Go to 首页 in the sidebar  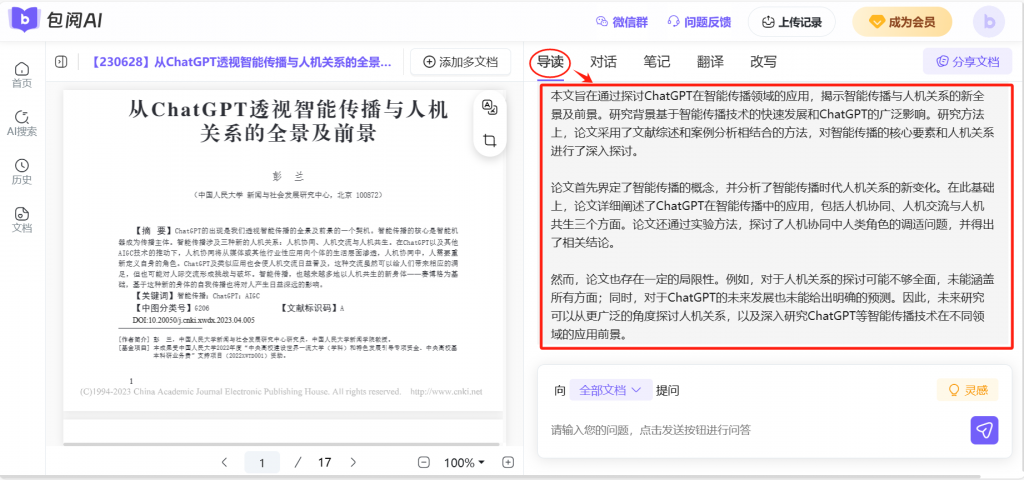click(x=22, y=75)
